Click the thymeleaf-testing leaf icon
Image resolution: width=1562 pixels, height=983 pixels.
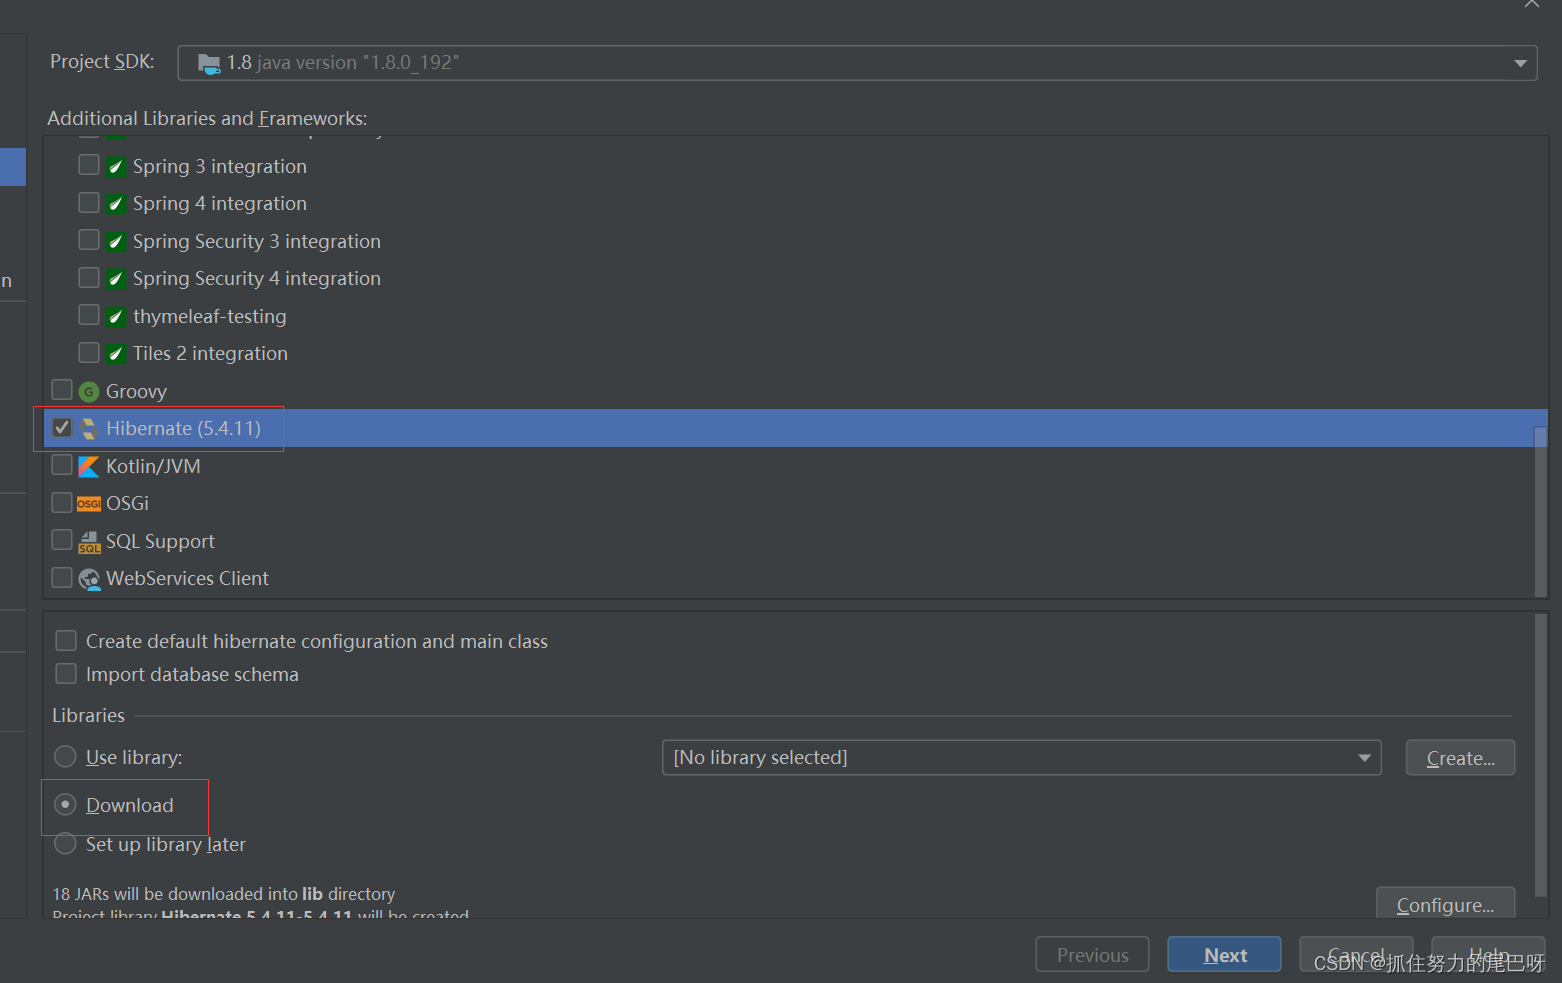pyautogui.click(x=116, y=316)
